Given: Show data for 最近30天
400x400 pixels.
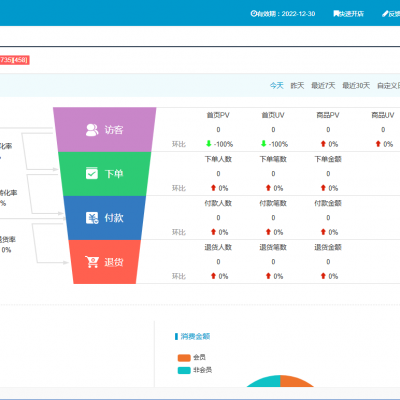Looking at the screenshot, I should click(x=356, y=86).
